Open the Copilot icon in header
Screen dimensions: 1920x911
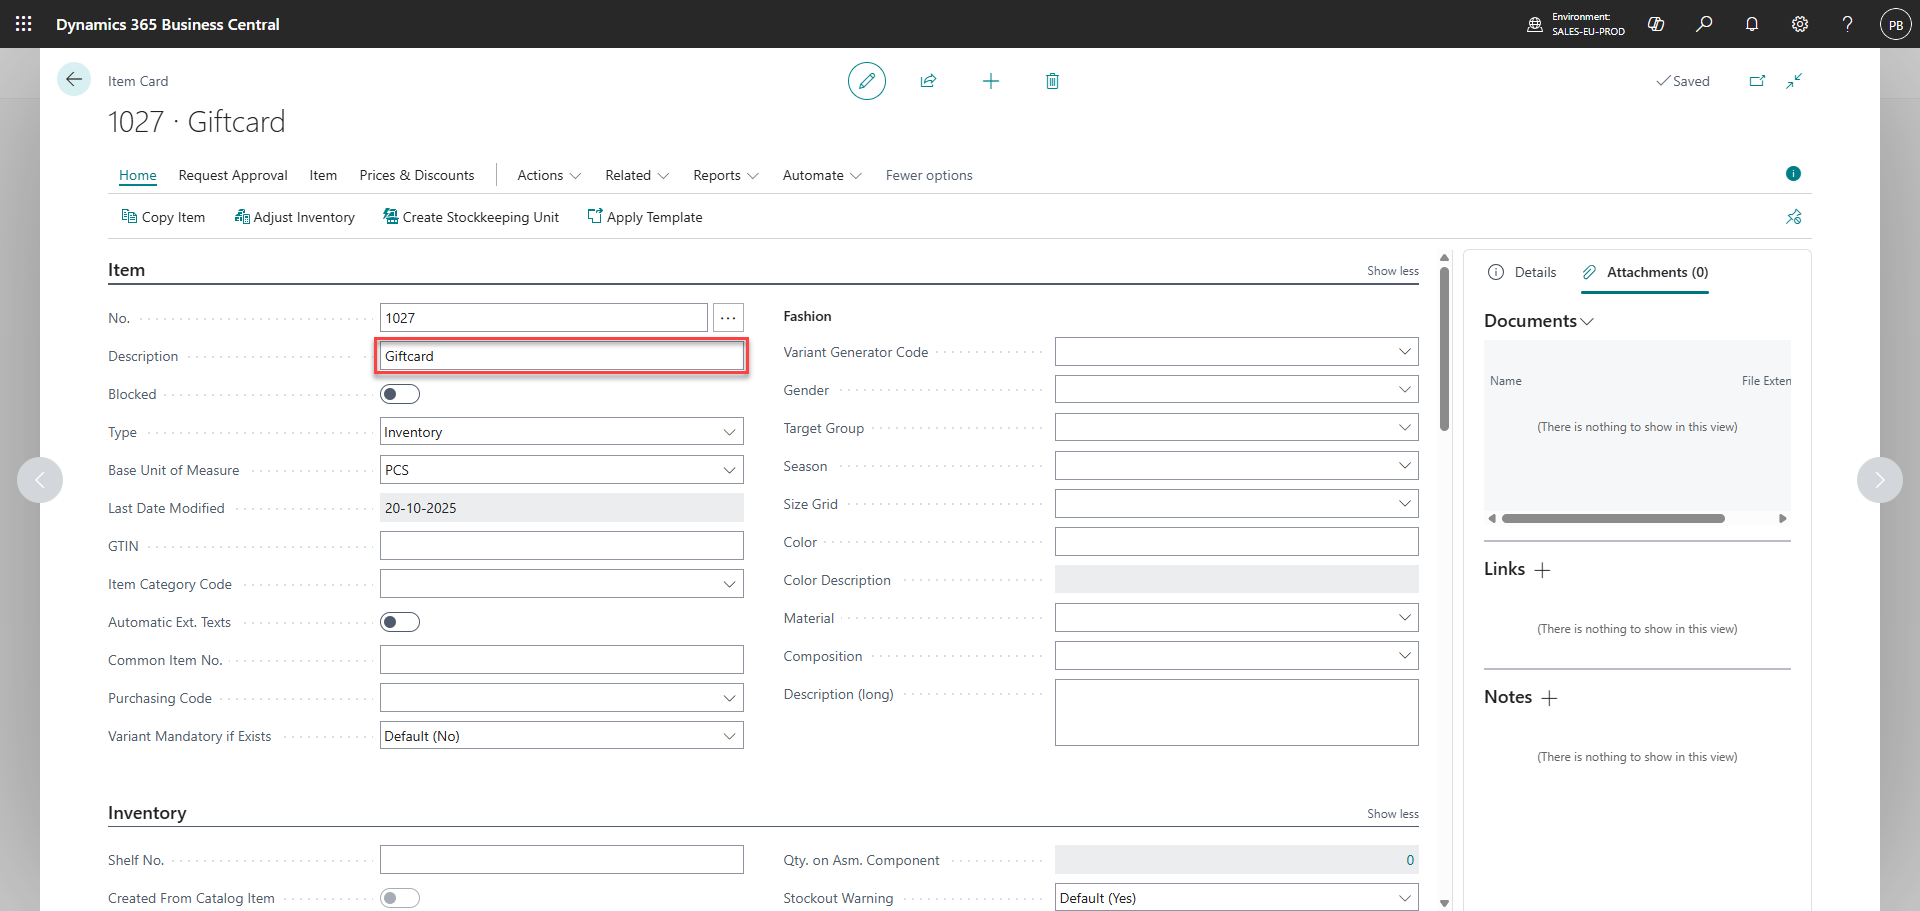1656,24
